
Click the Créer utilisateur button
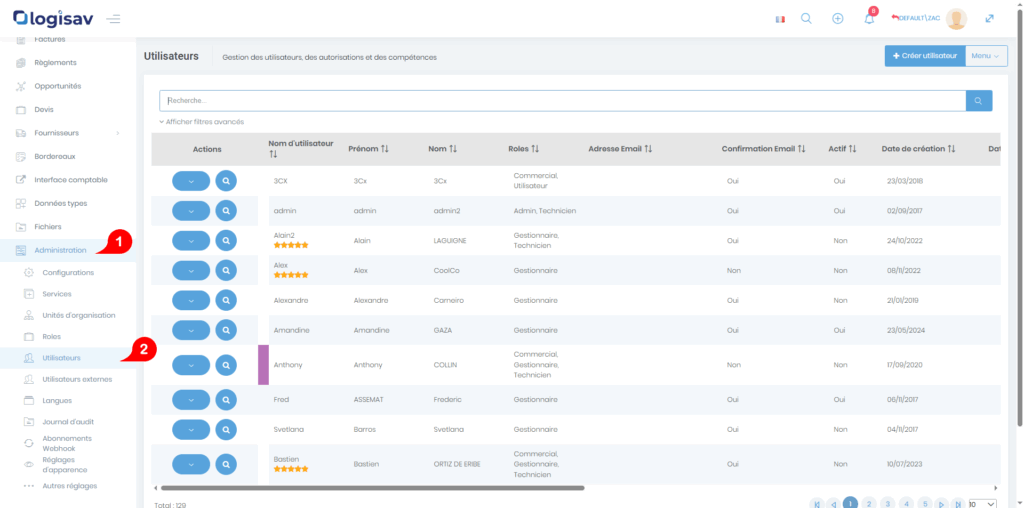[924, 56]
